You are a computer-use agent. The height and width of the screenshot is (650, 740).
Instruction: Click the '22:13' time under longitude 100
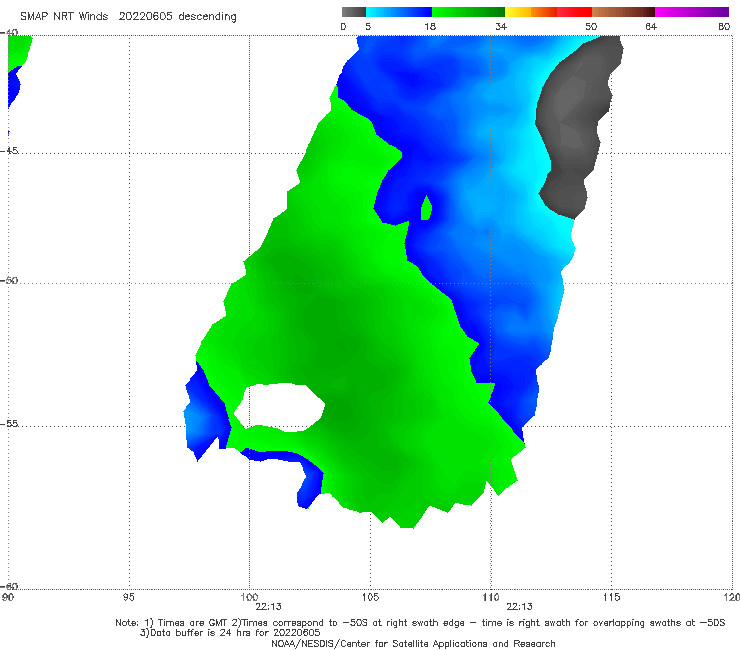(x=268, y=607)
